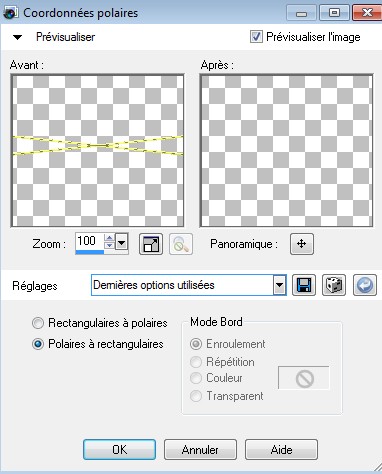
Task: Choose the Enroulement edge mode
Action: point(196,344)
